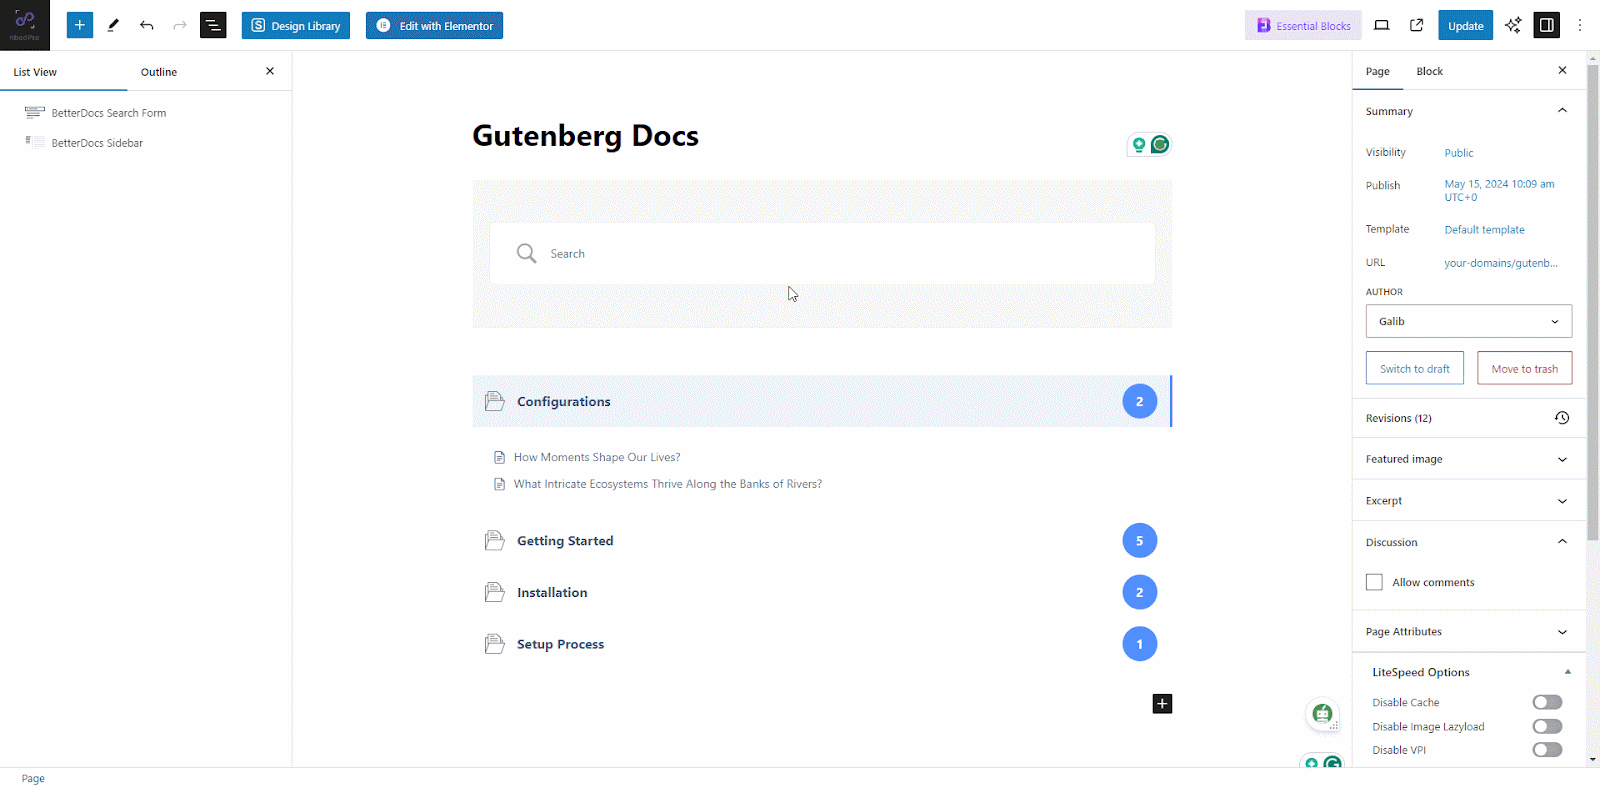The image size is (1600, 788).
Task: Click inside the Search input field
Action: pos(822,253)
